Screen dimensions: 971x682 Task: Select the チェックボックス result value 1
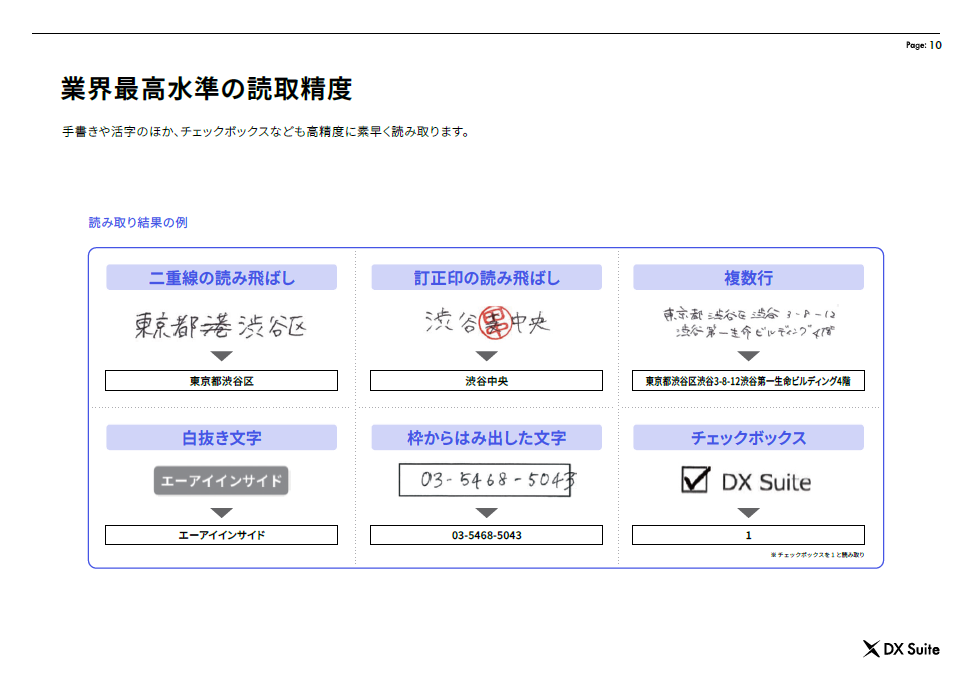pyautogui.click(x=748, y=533)
